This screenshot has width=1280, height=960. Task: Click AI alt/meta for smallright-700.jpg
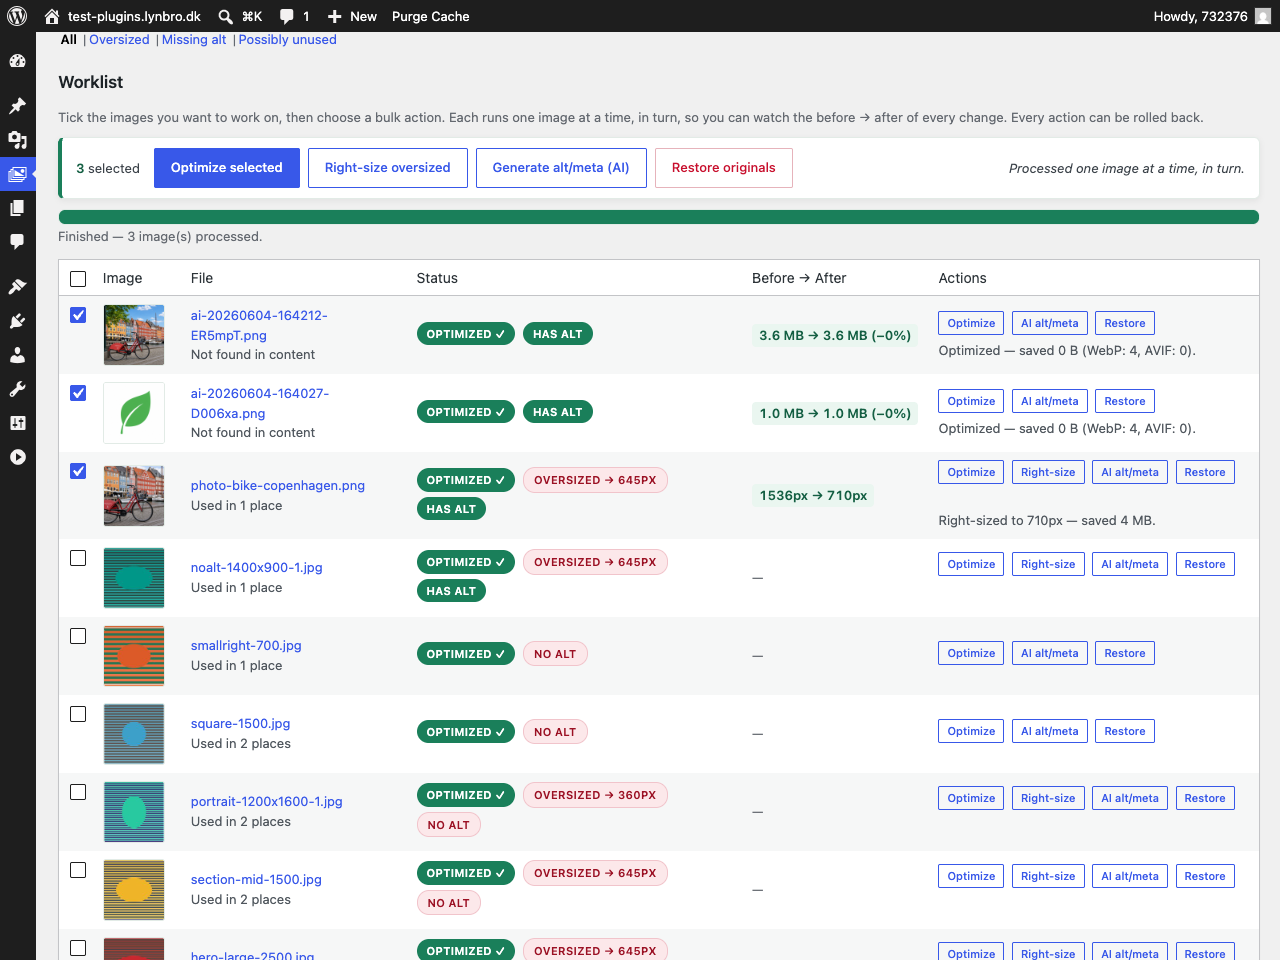coord(1050,653)
